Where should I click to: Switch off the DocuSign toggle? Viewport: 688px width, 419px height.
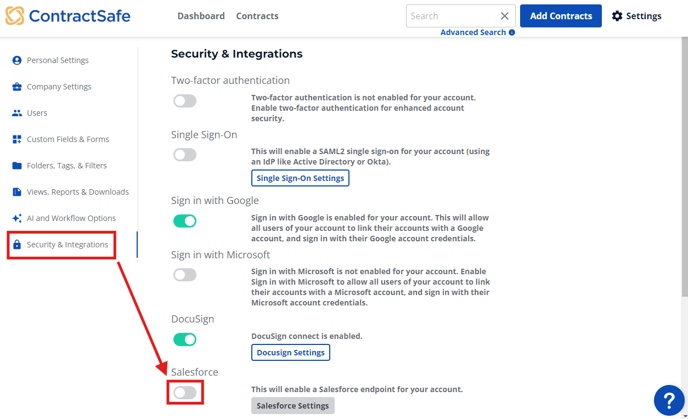[x=185, y=339]
